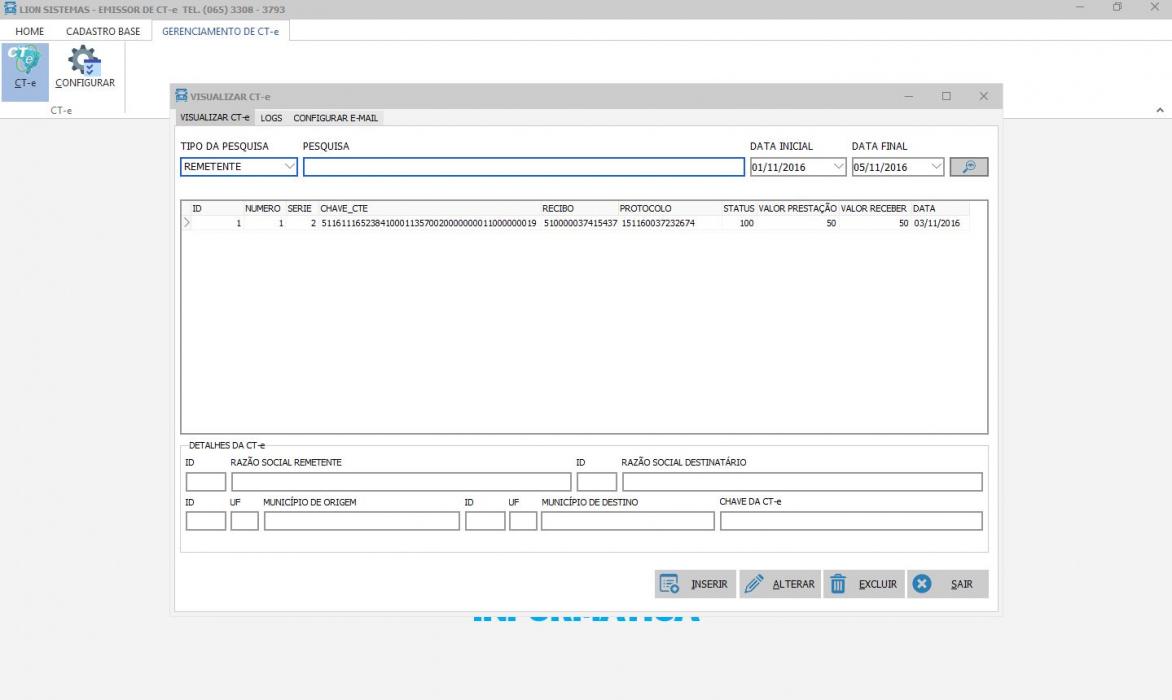Maximize the VISUALIZAR CT-e window
1172x700 pixels.
click(x=946, y=96)
